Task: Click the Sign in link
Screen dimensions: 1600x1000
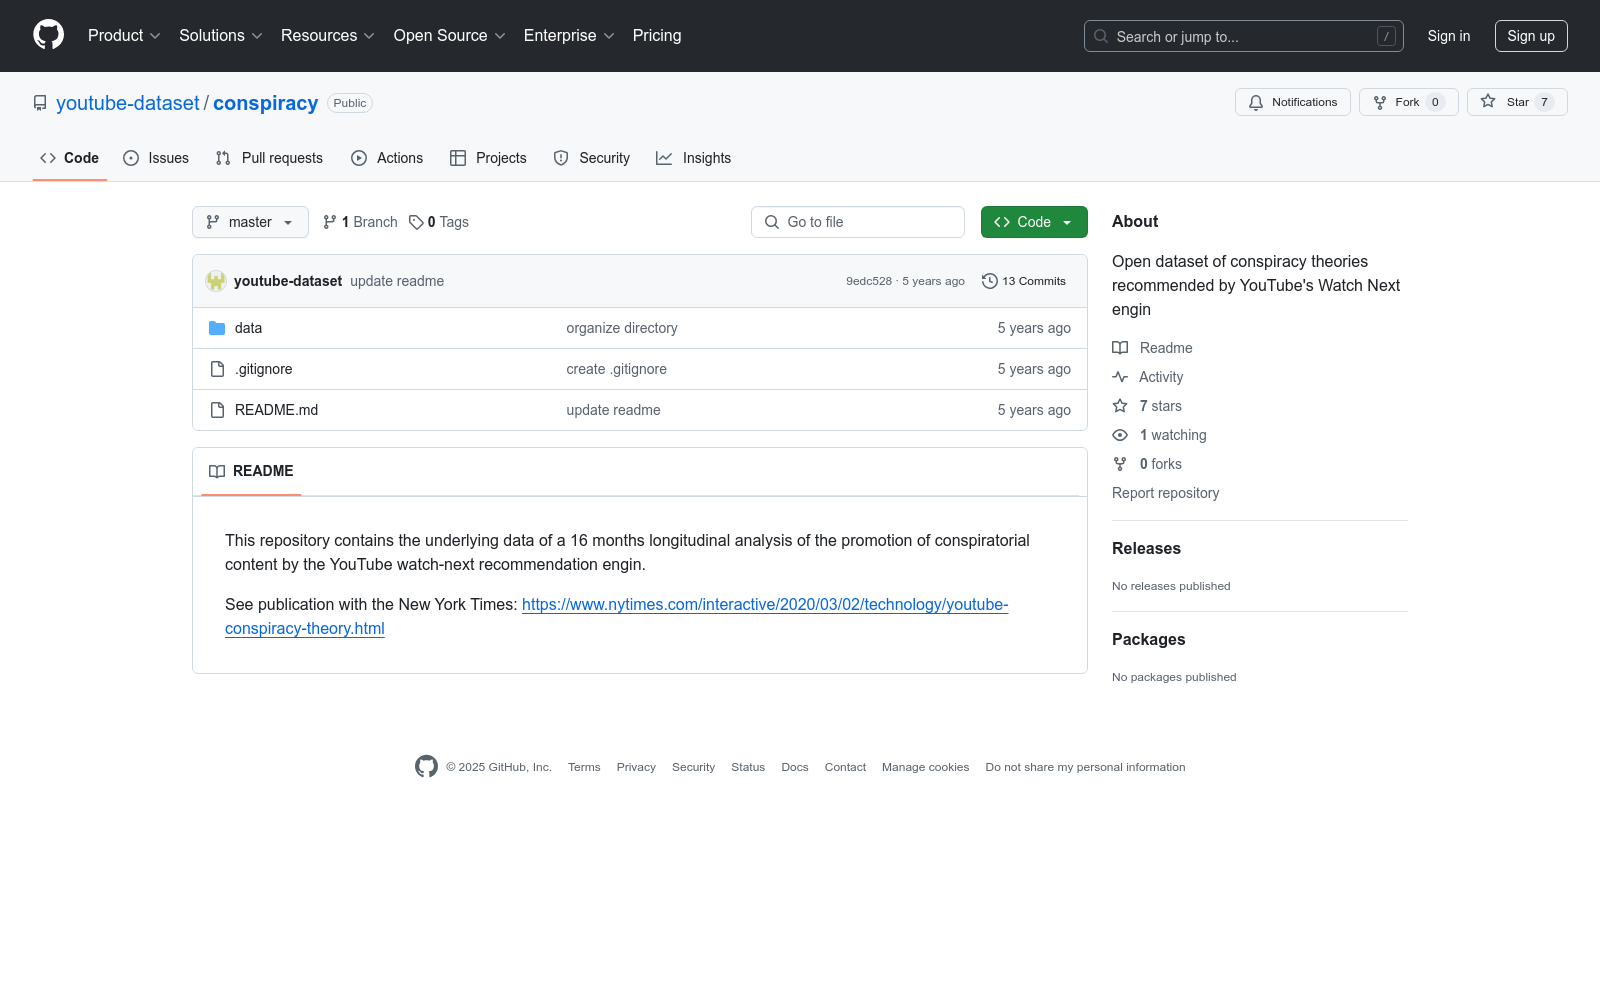Action: click(x=1449, y=36)
